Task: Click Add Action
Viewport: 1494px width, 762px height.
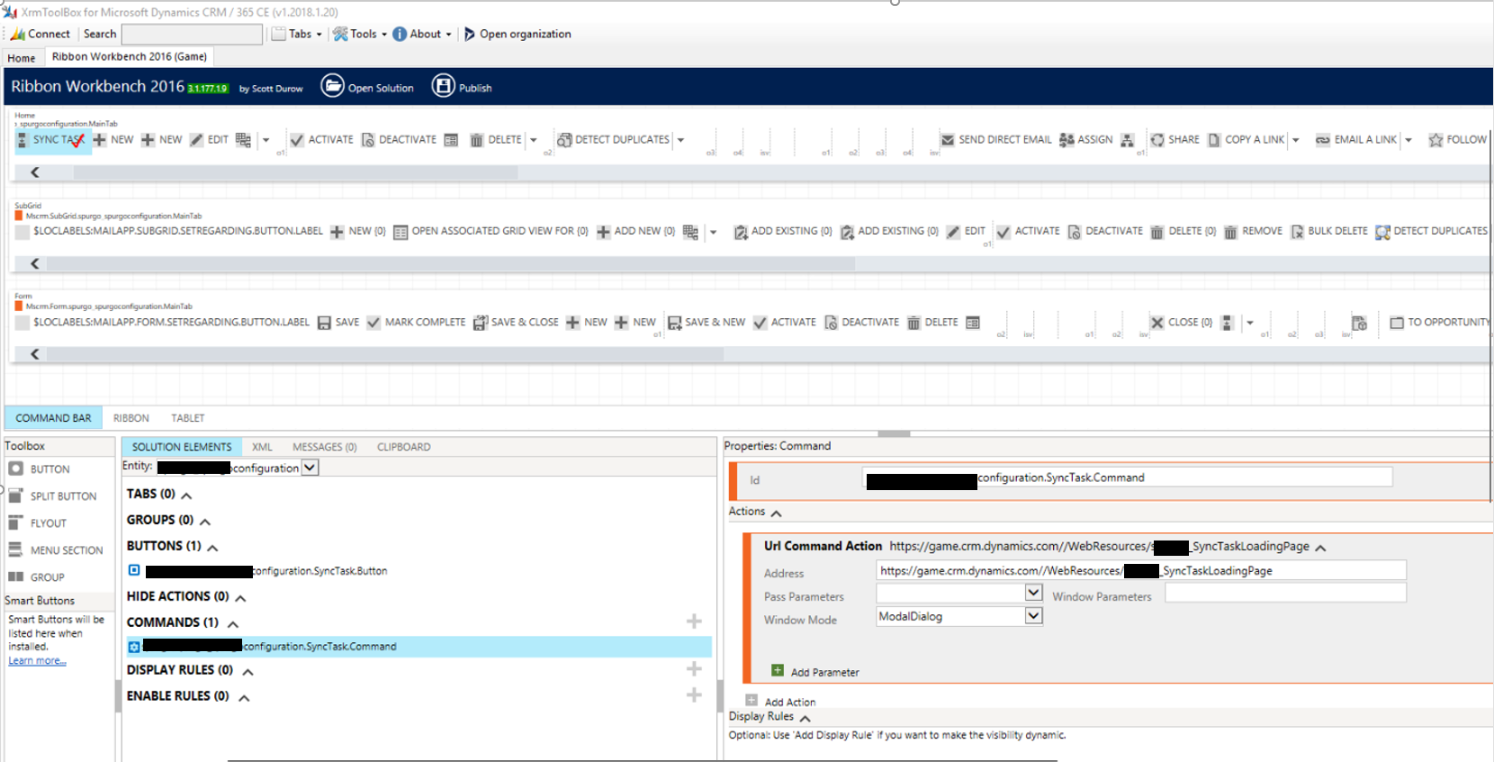Action: point(780,702)
